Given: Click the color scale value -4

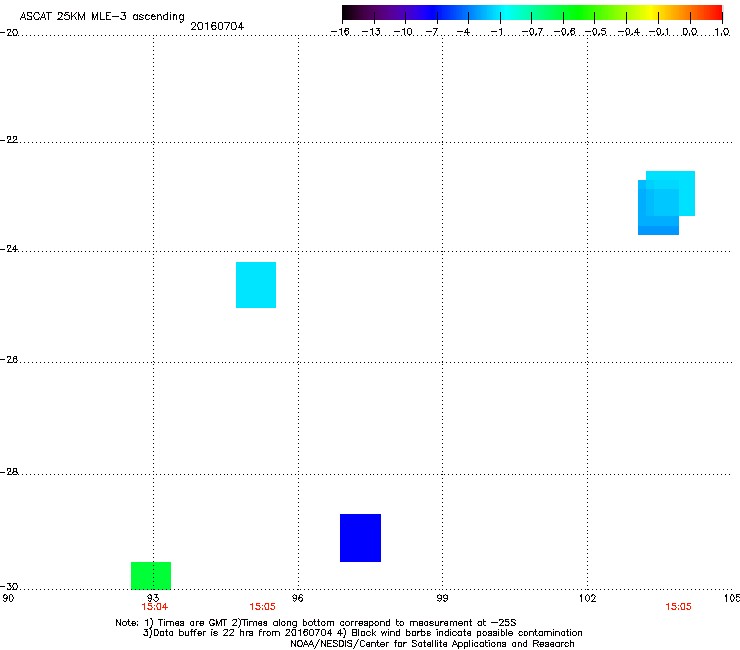Looking at the screenshot, I should click(463, 32).
